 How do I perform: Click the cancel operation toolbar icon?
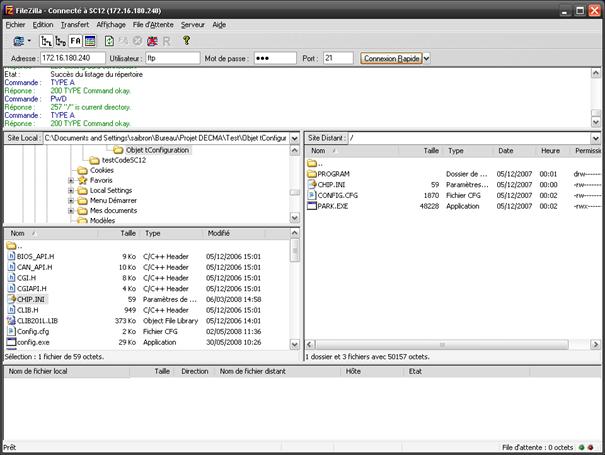point(137,41)
